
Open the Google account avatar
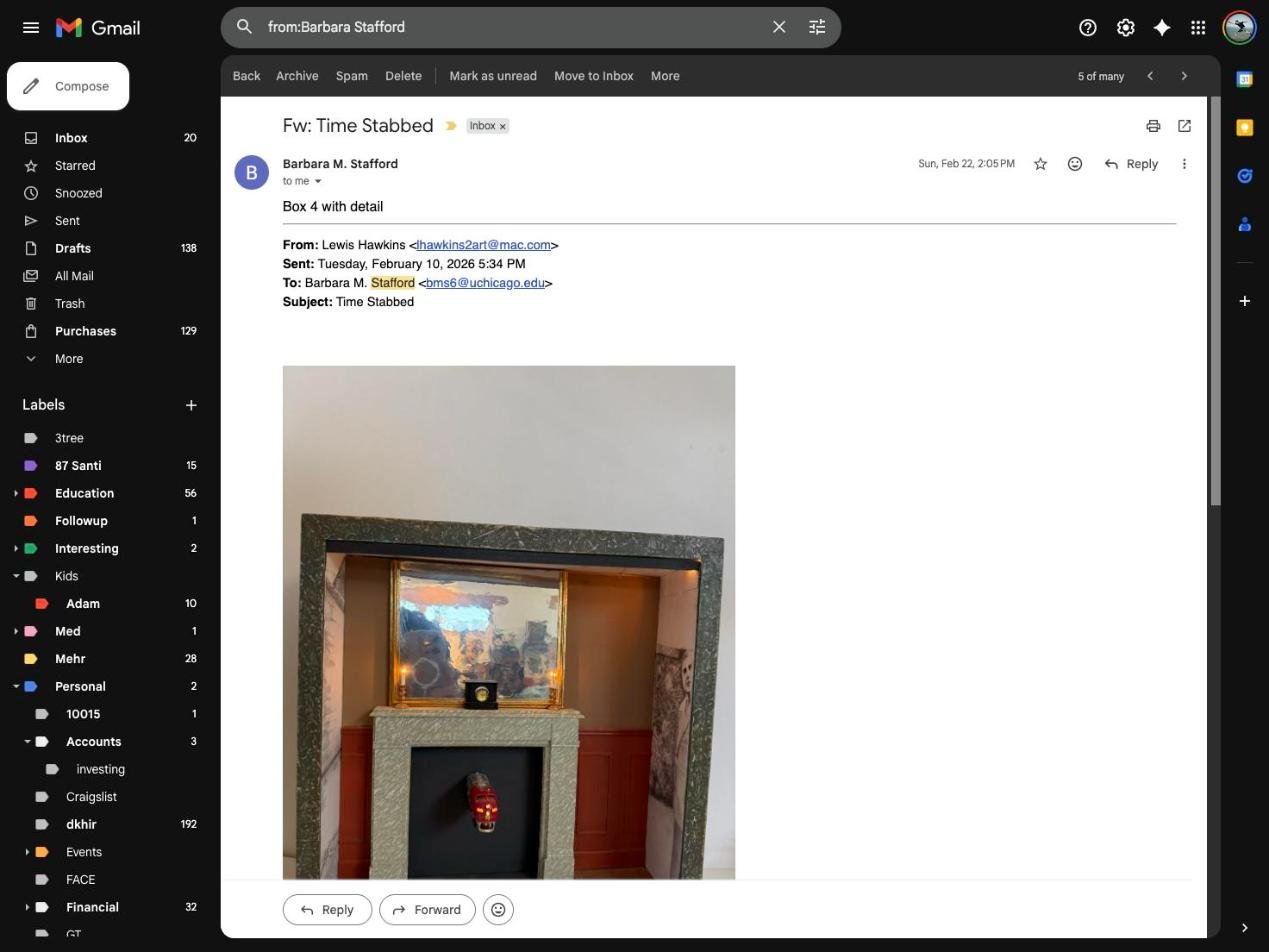coord(1240,28)
